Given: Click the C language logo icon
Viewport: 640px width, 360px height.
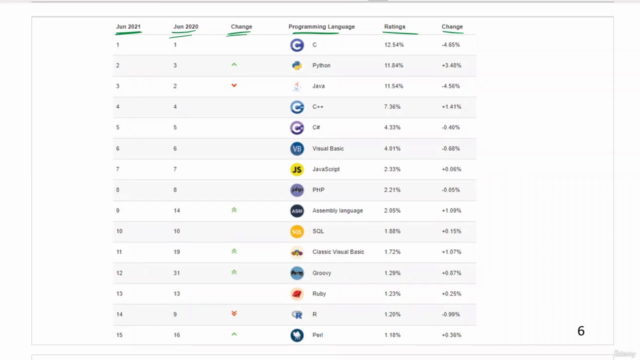Looking at the screenshot, I should pos(297,45).
